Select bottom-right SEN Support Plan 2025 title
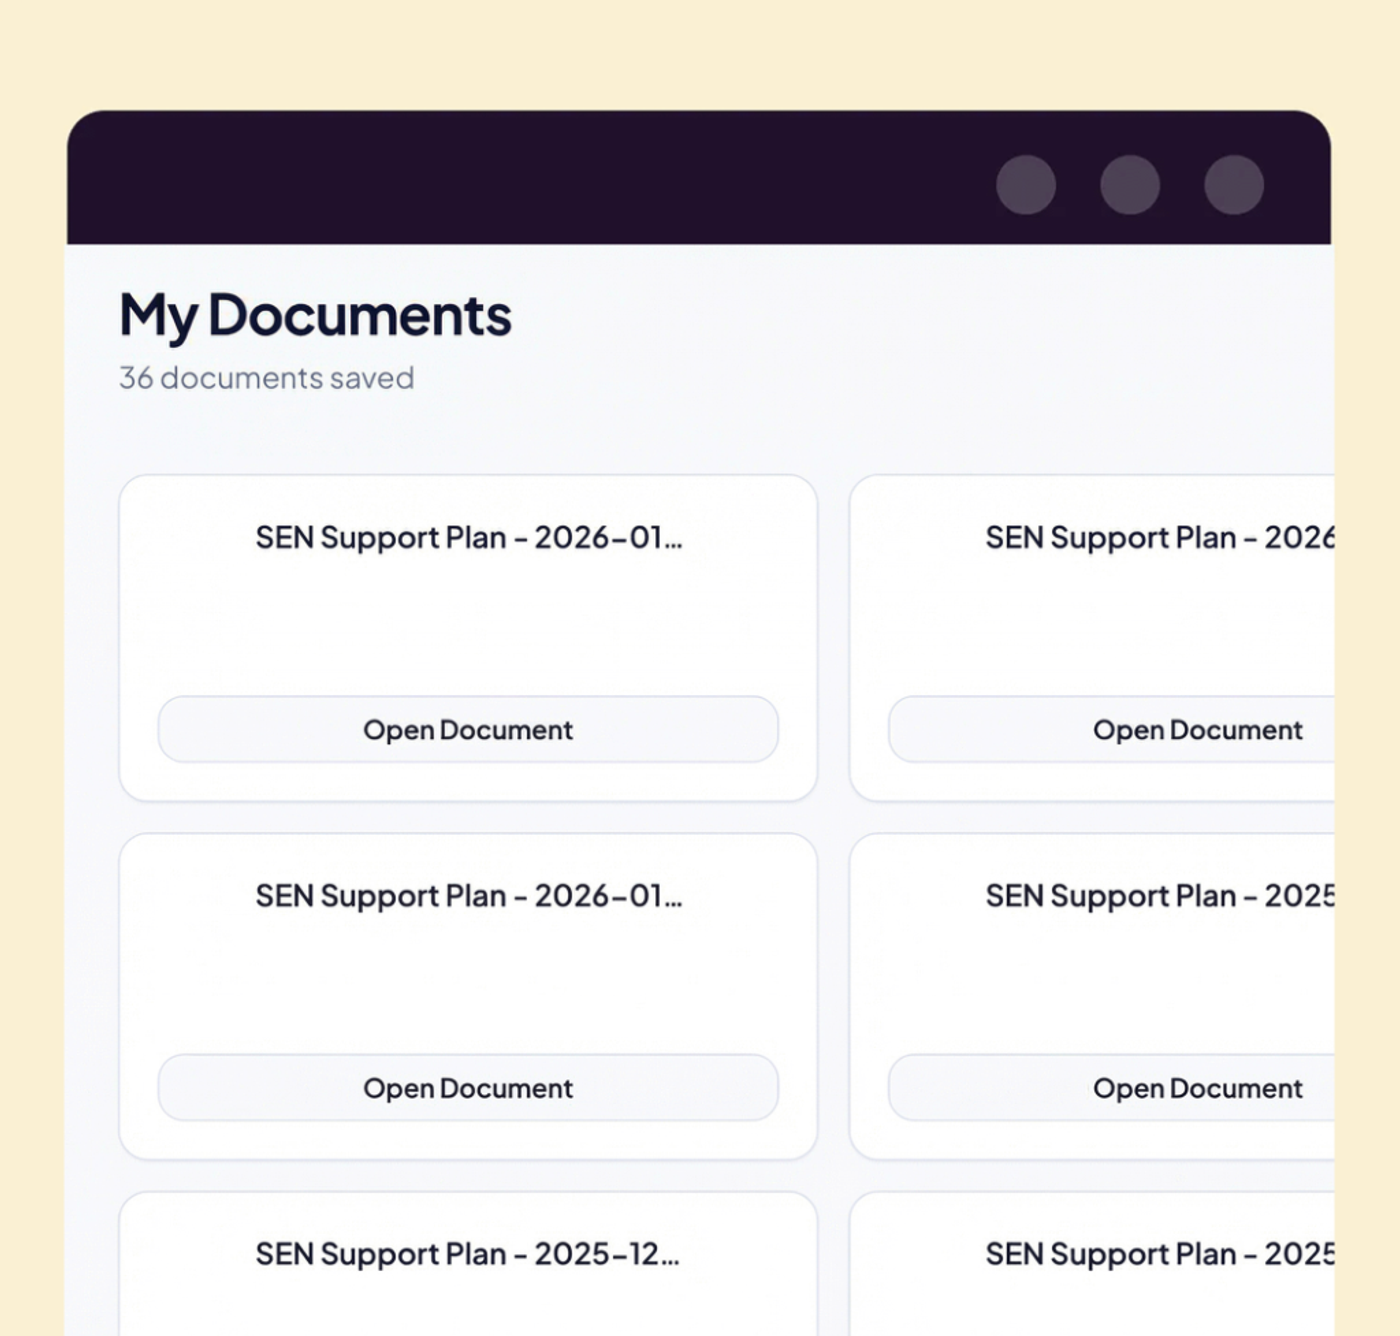Image resolution: width=1400 pixels, height=1336 pixels. (1160, 1254)
